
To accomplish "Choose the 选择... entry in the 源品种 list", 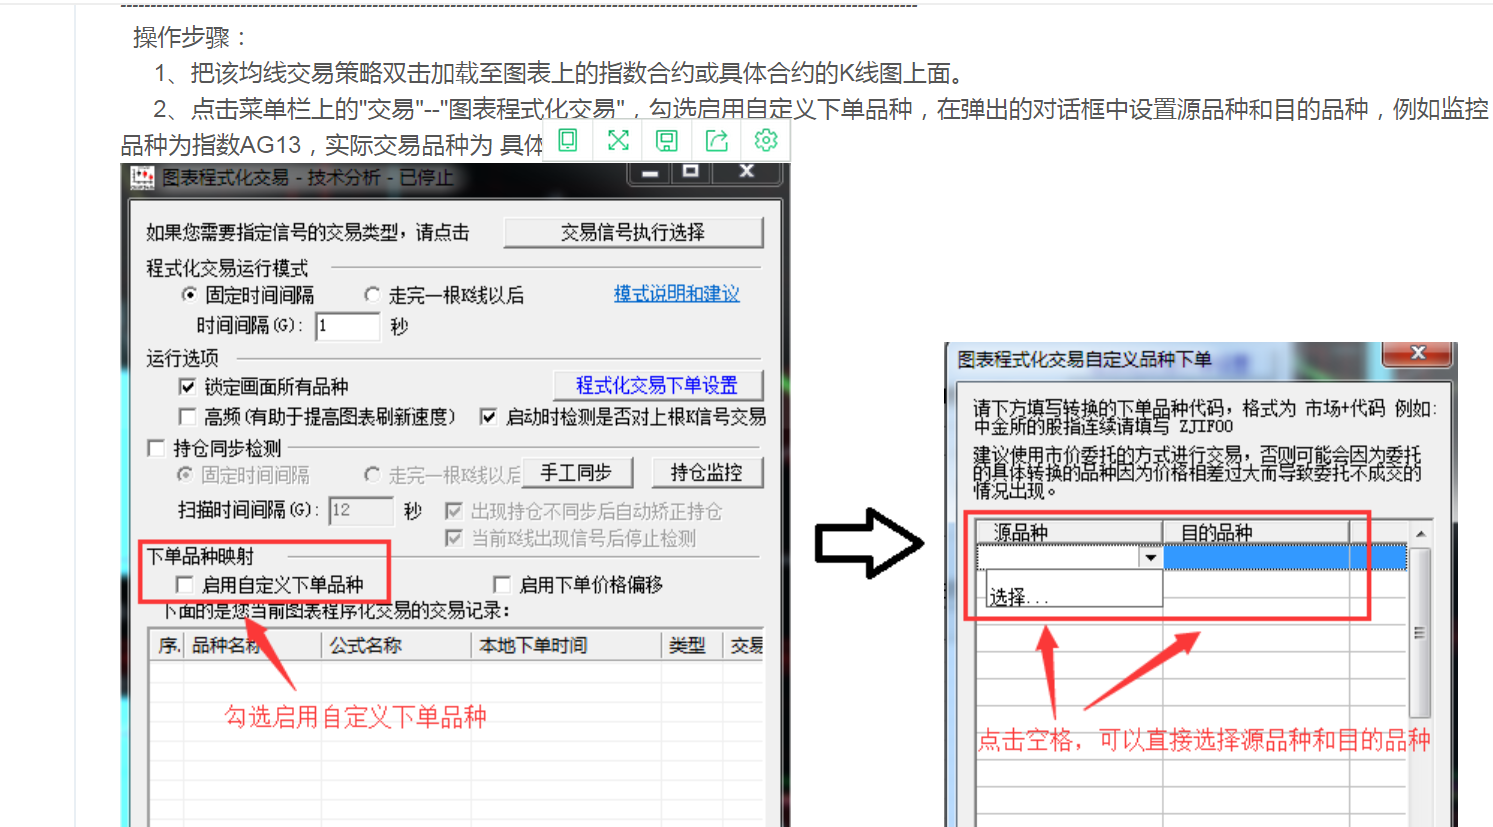I will point(1073,596).
